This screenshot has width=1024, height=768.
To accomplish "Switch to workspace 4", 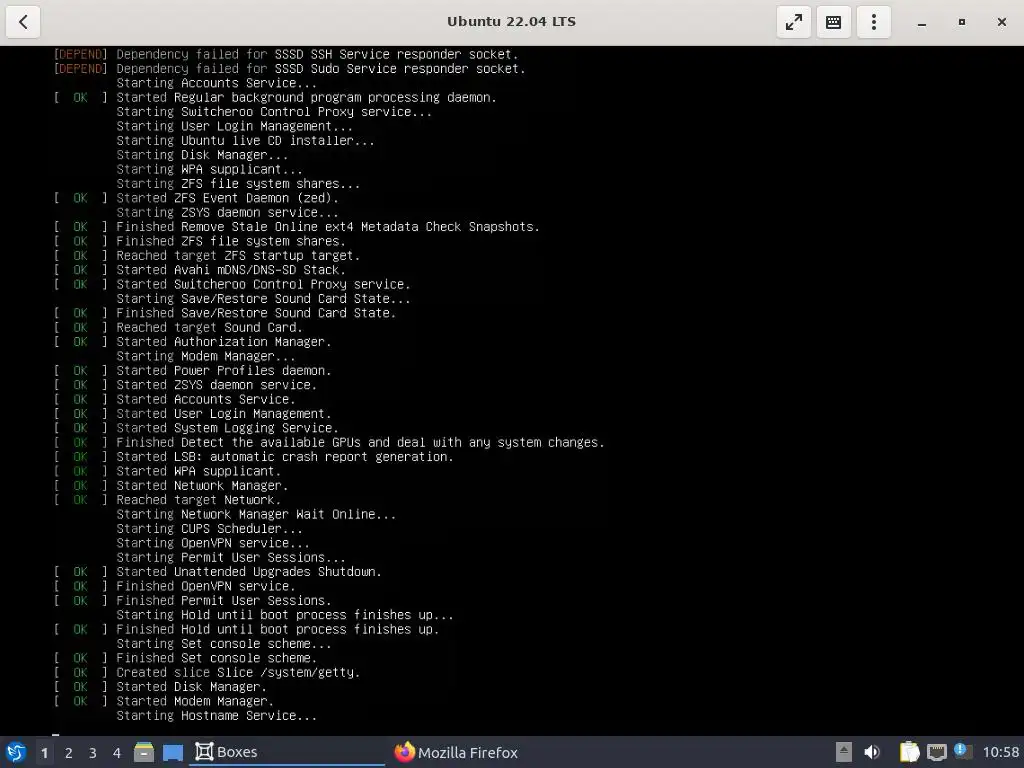I will [117, 752].
